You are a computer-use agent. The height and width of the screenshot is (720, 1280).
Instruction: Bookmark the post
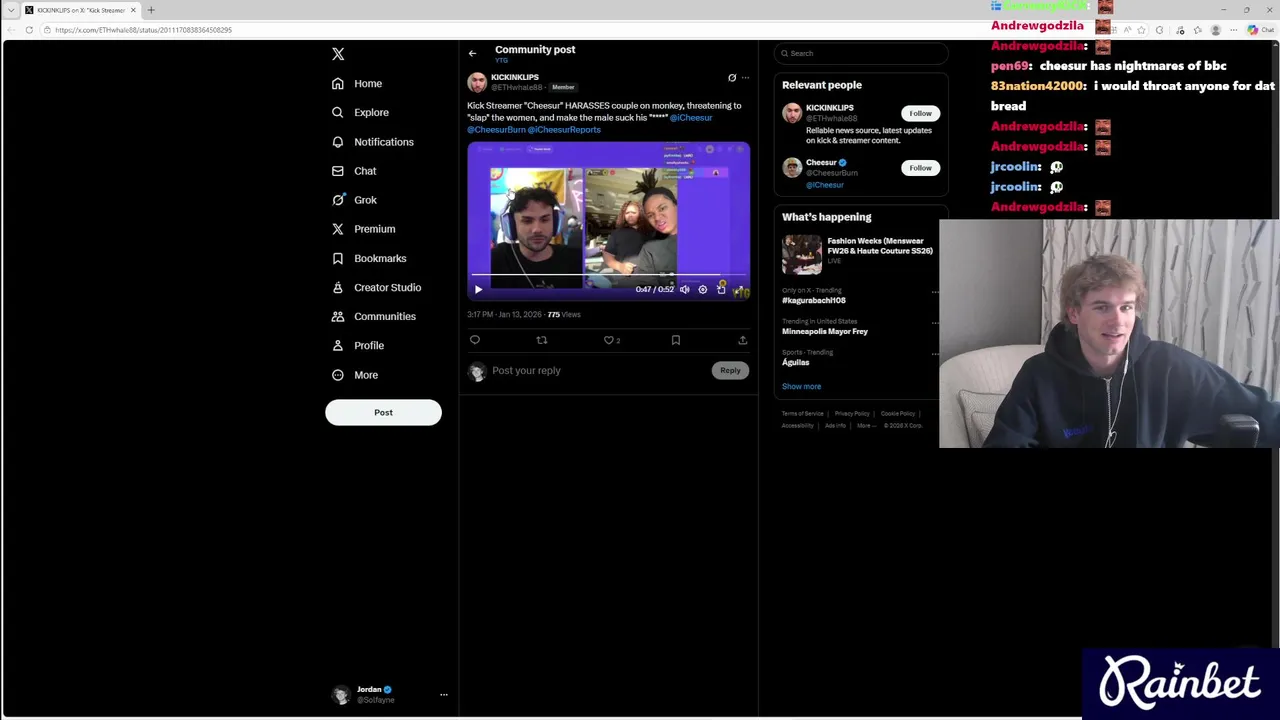pyautogui.click(x=676, y=341)
